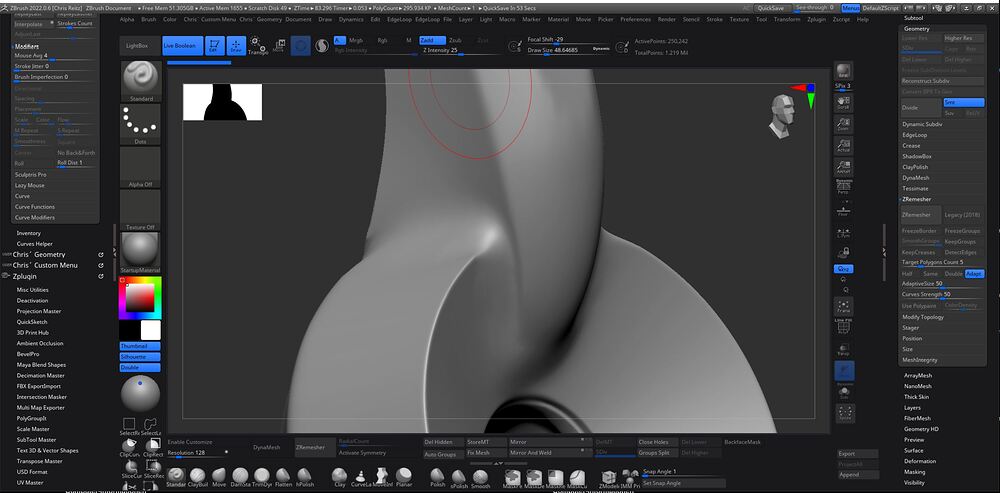This screenshot has height=493, width=1000.
Task: Expand the Modify Topology section
Action: 923,317
